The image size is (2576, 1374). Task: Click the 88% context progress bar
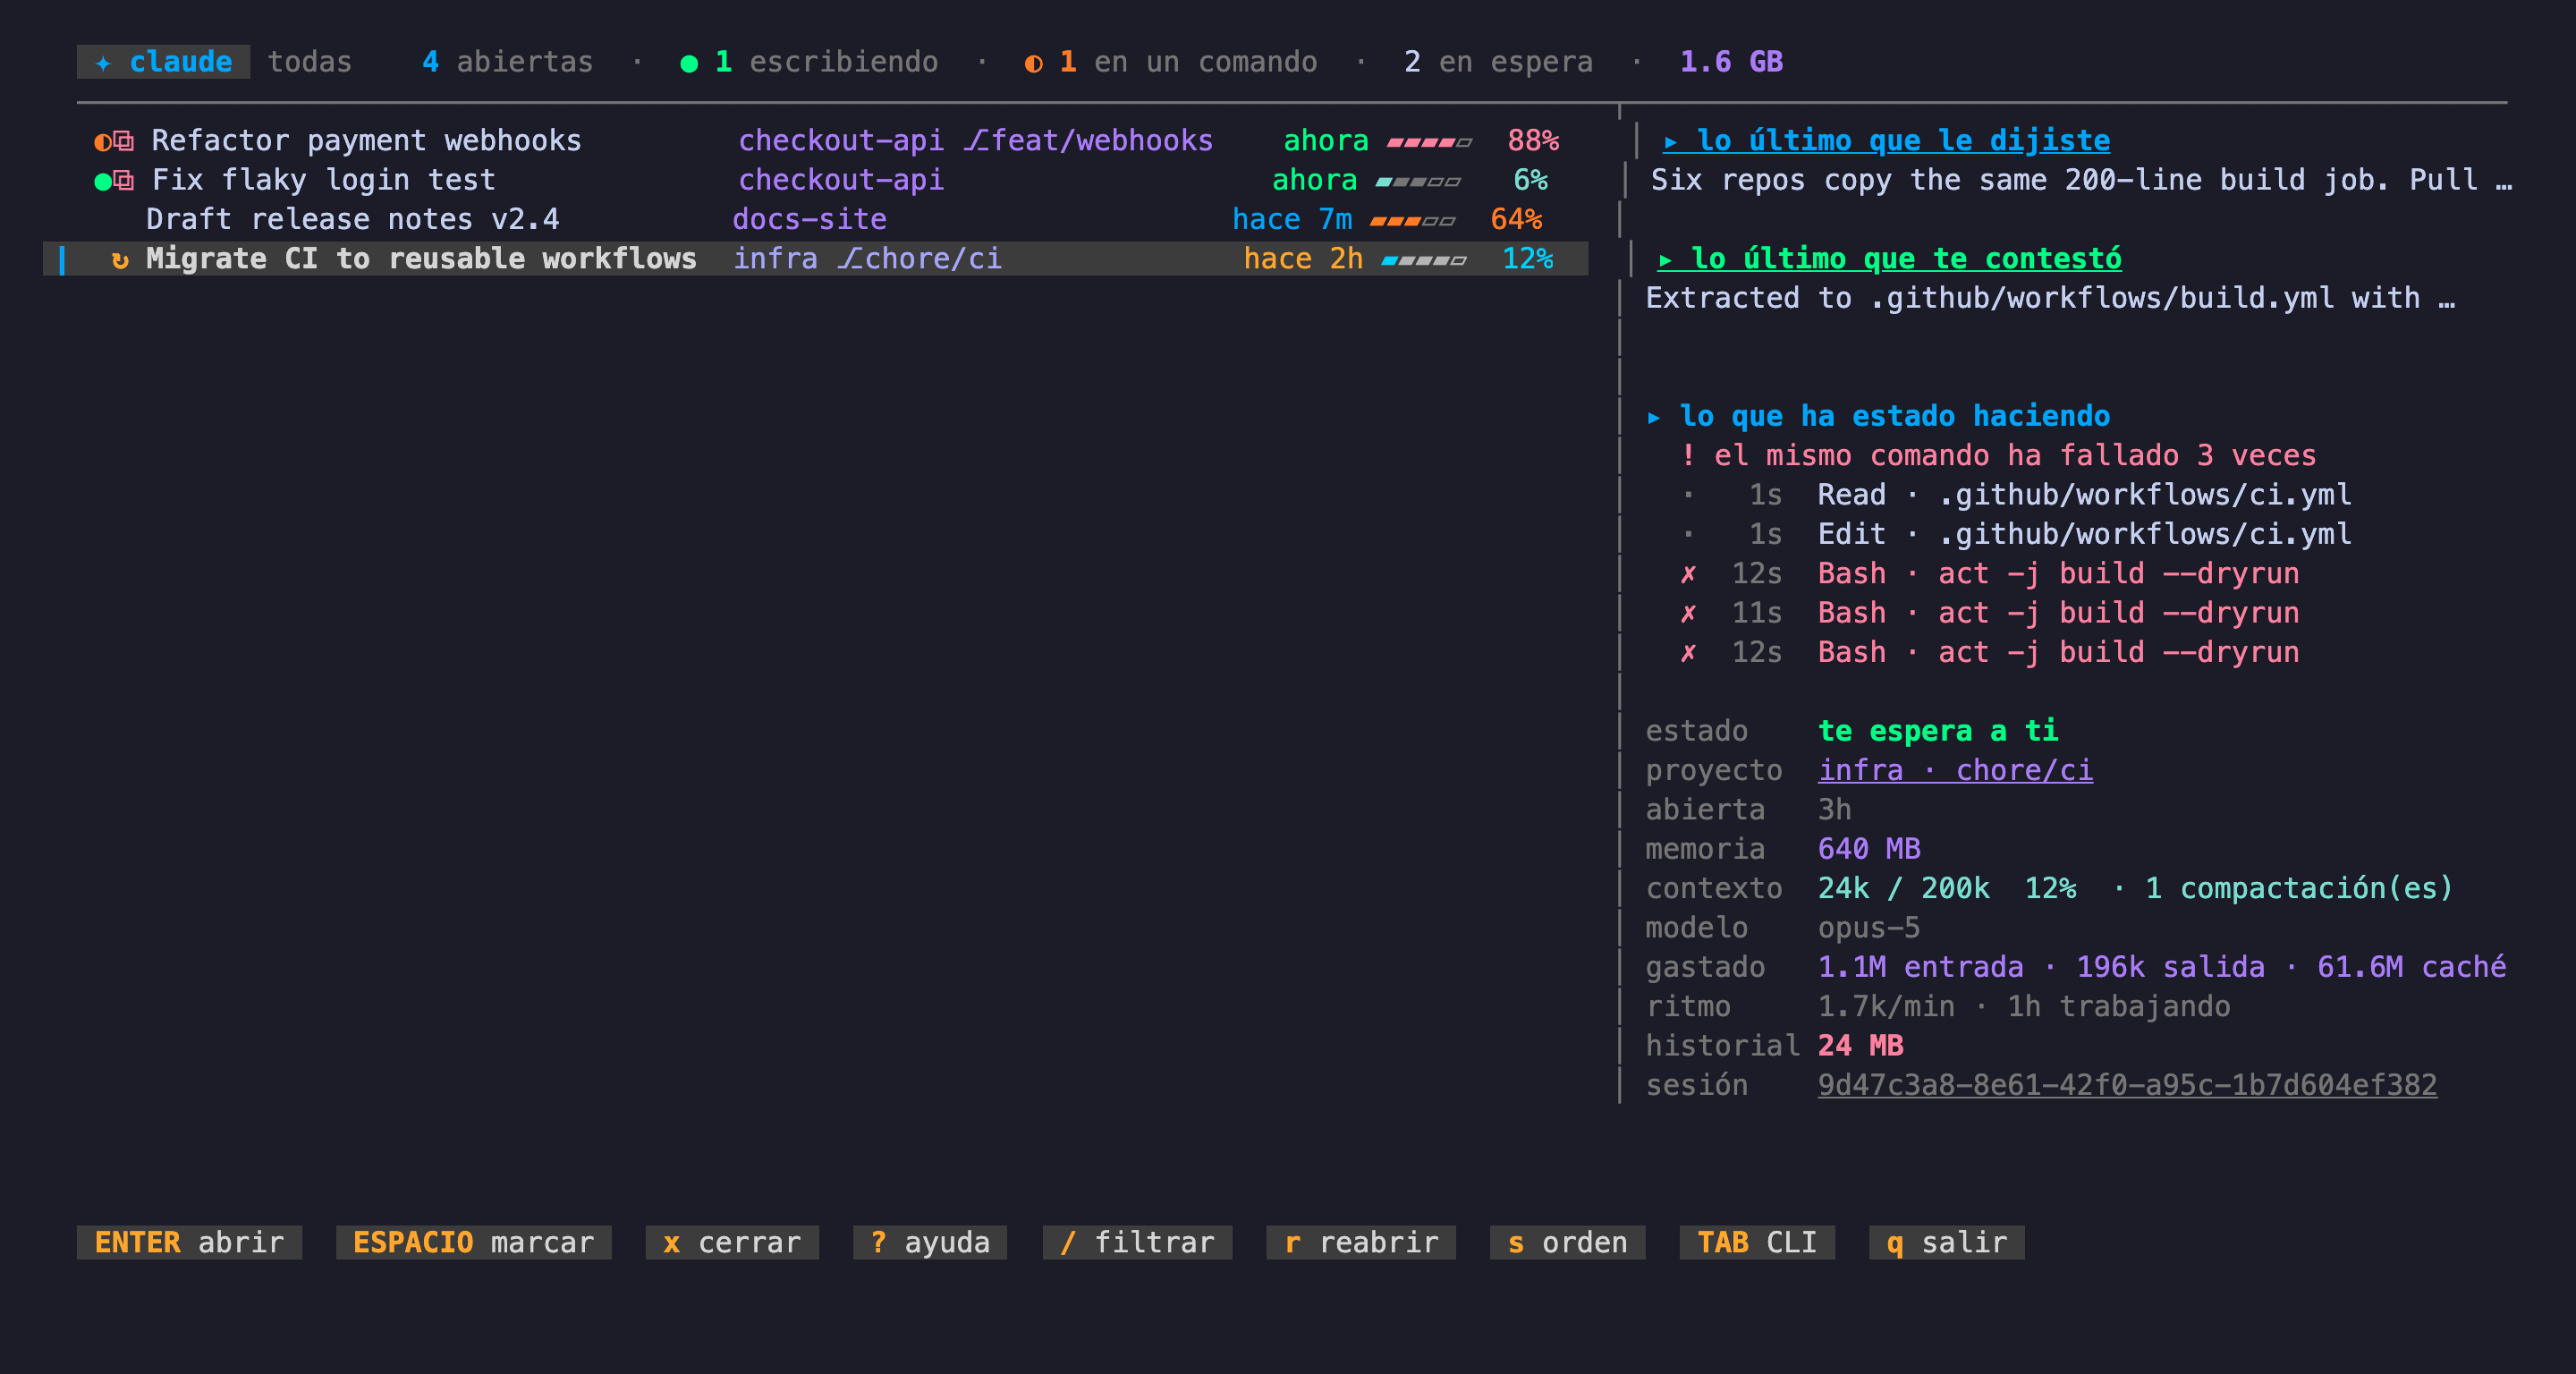point(1429,142)
